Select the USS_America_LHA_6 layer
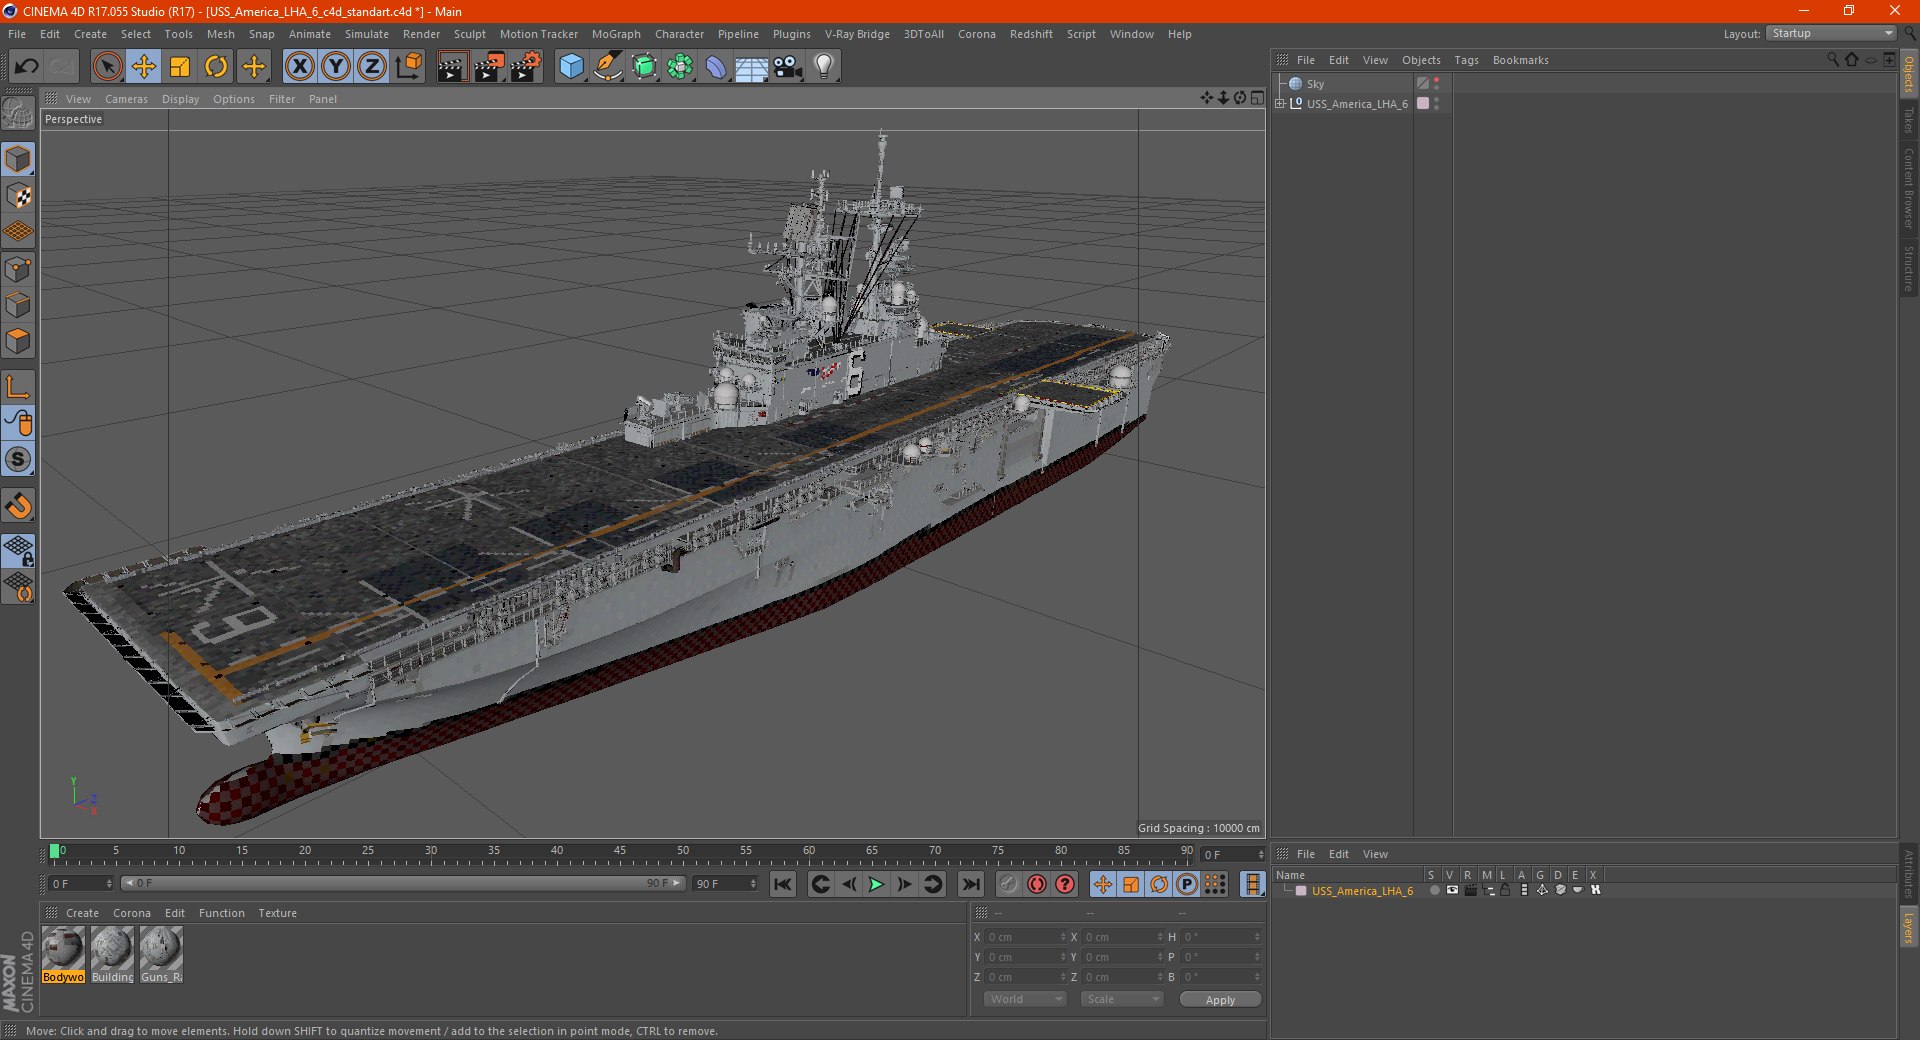This screenshot has width=1920, height=1040. pos(1362,891)
